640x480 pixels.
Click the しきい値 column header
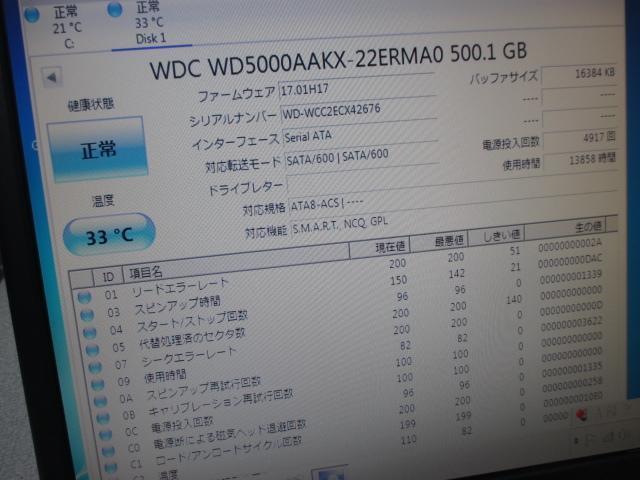[x=496, y=235]
